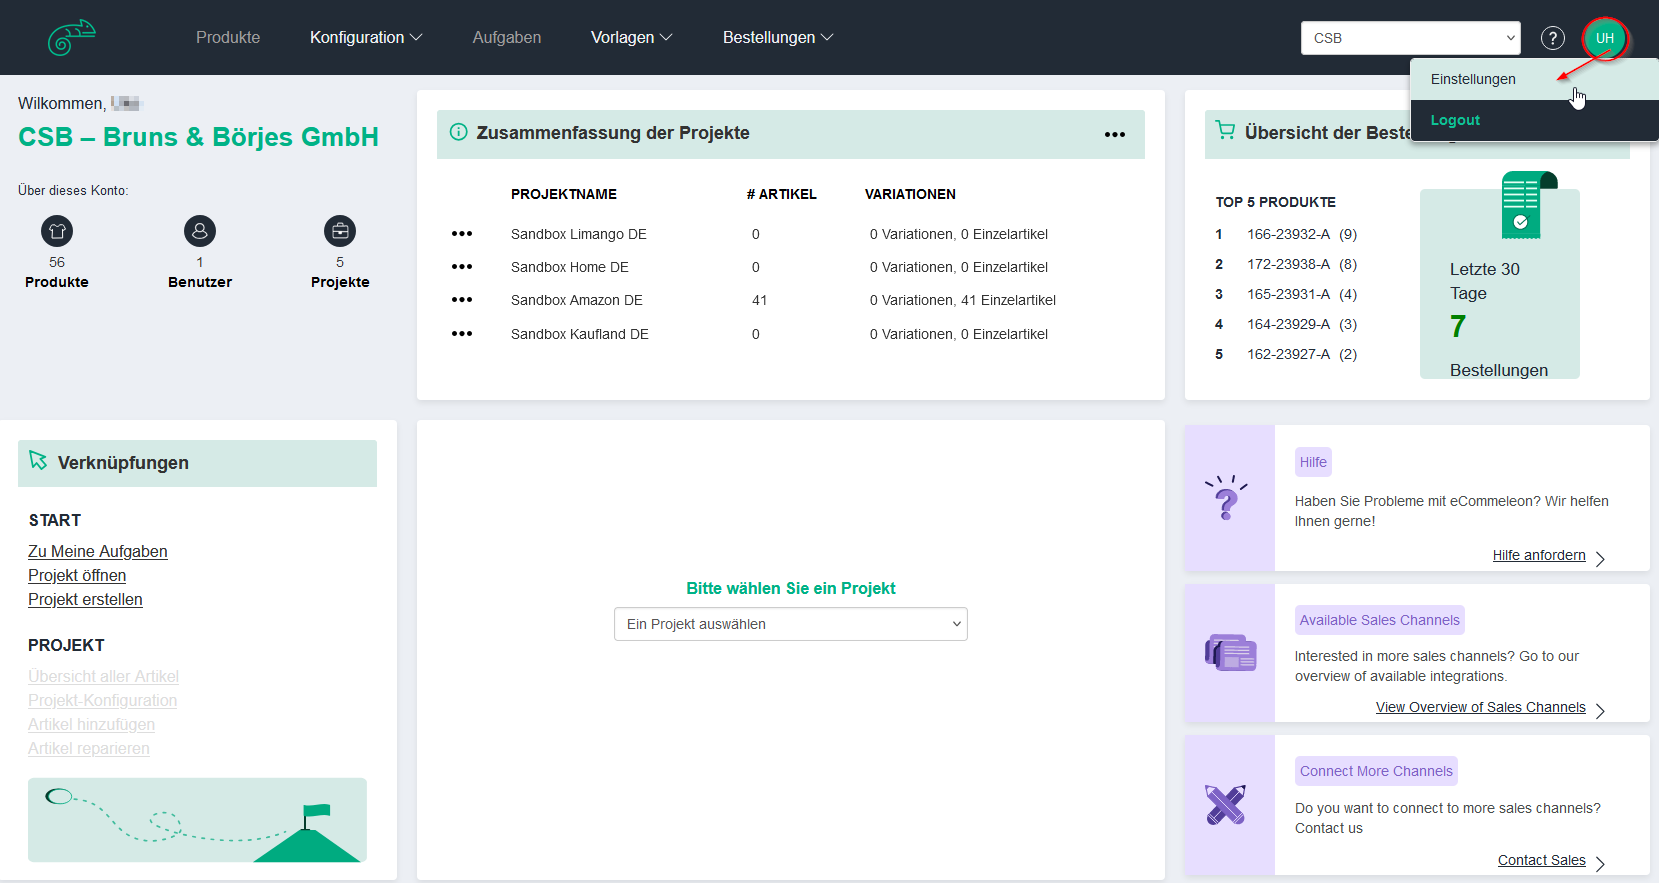Click Projekt-Konfiguration link

[102, 700]
